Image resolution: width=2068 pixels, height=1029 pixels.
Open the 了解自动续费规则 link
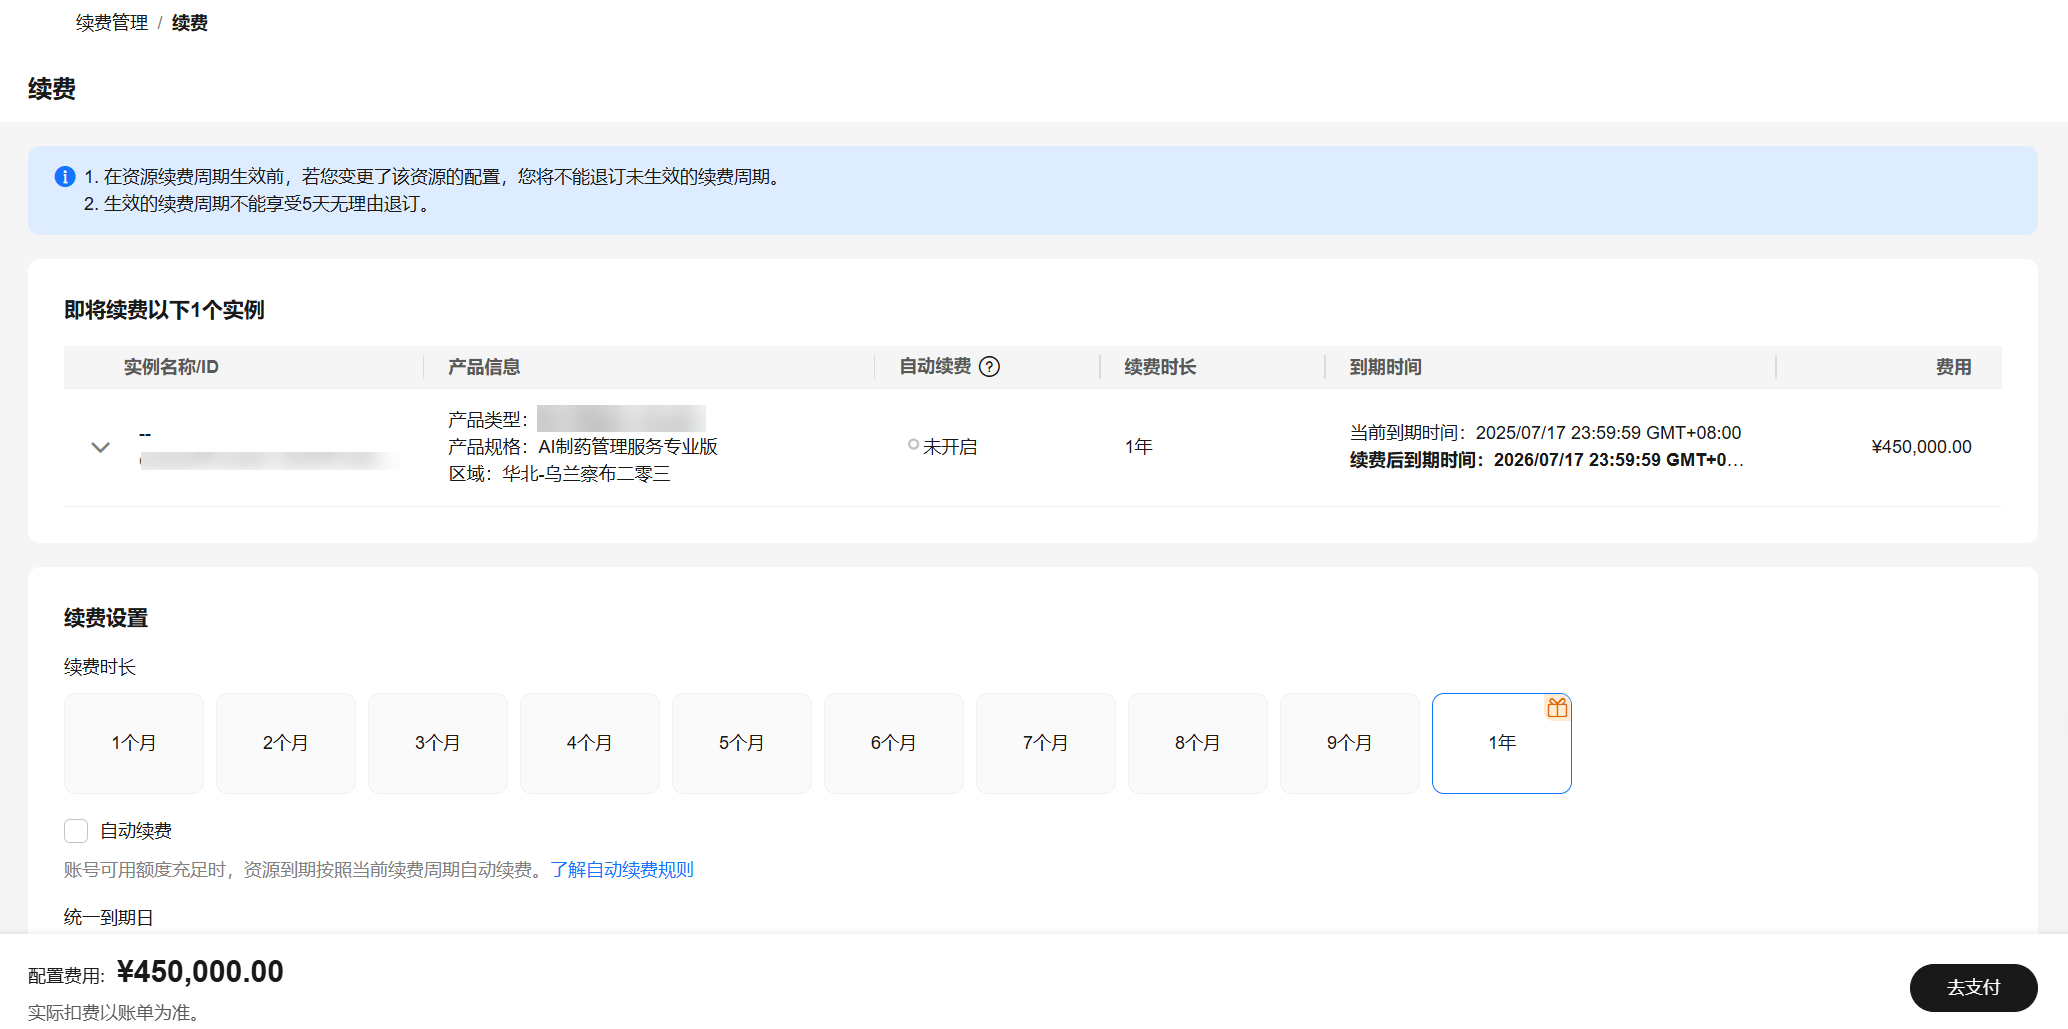point(622,870)
